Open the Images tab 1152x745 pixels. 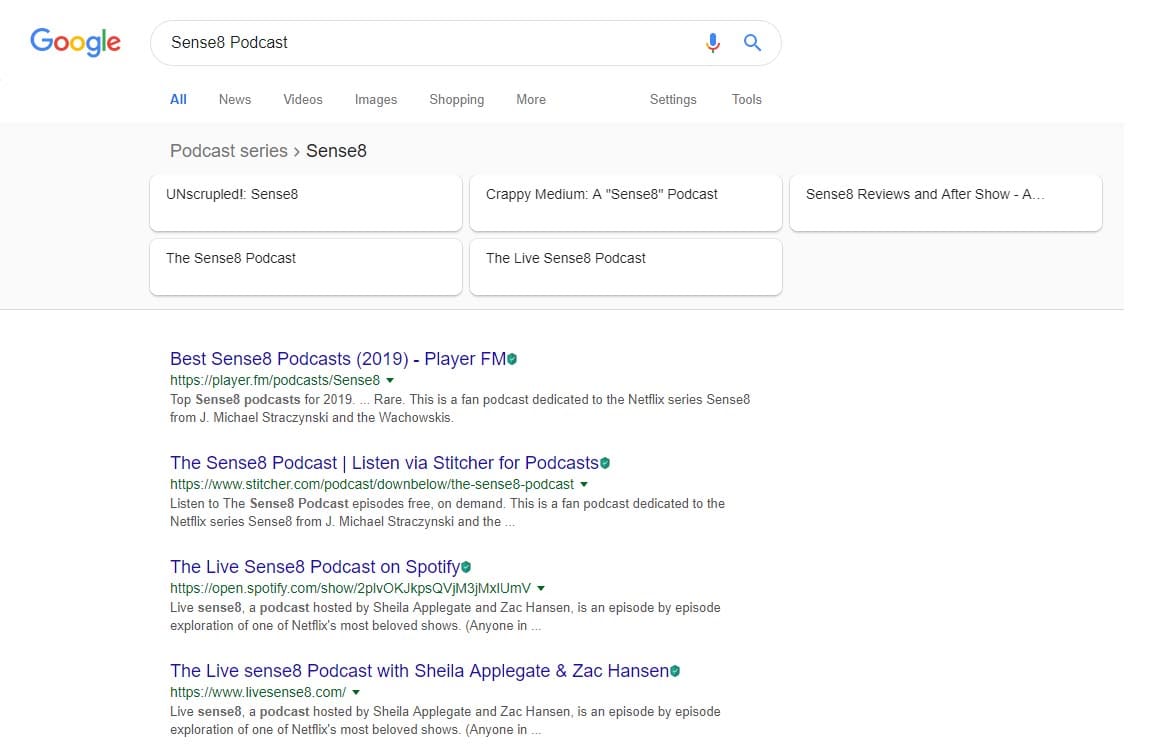375,99
